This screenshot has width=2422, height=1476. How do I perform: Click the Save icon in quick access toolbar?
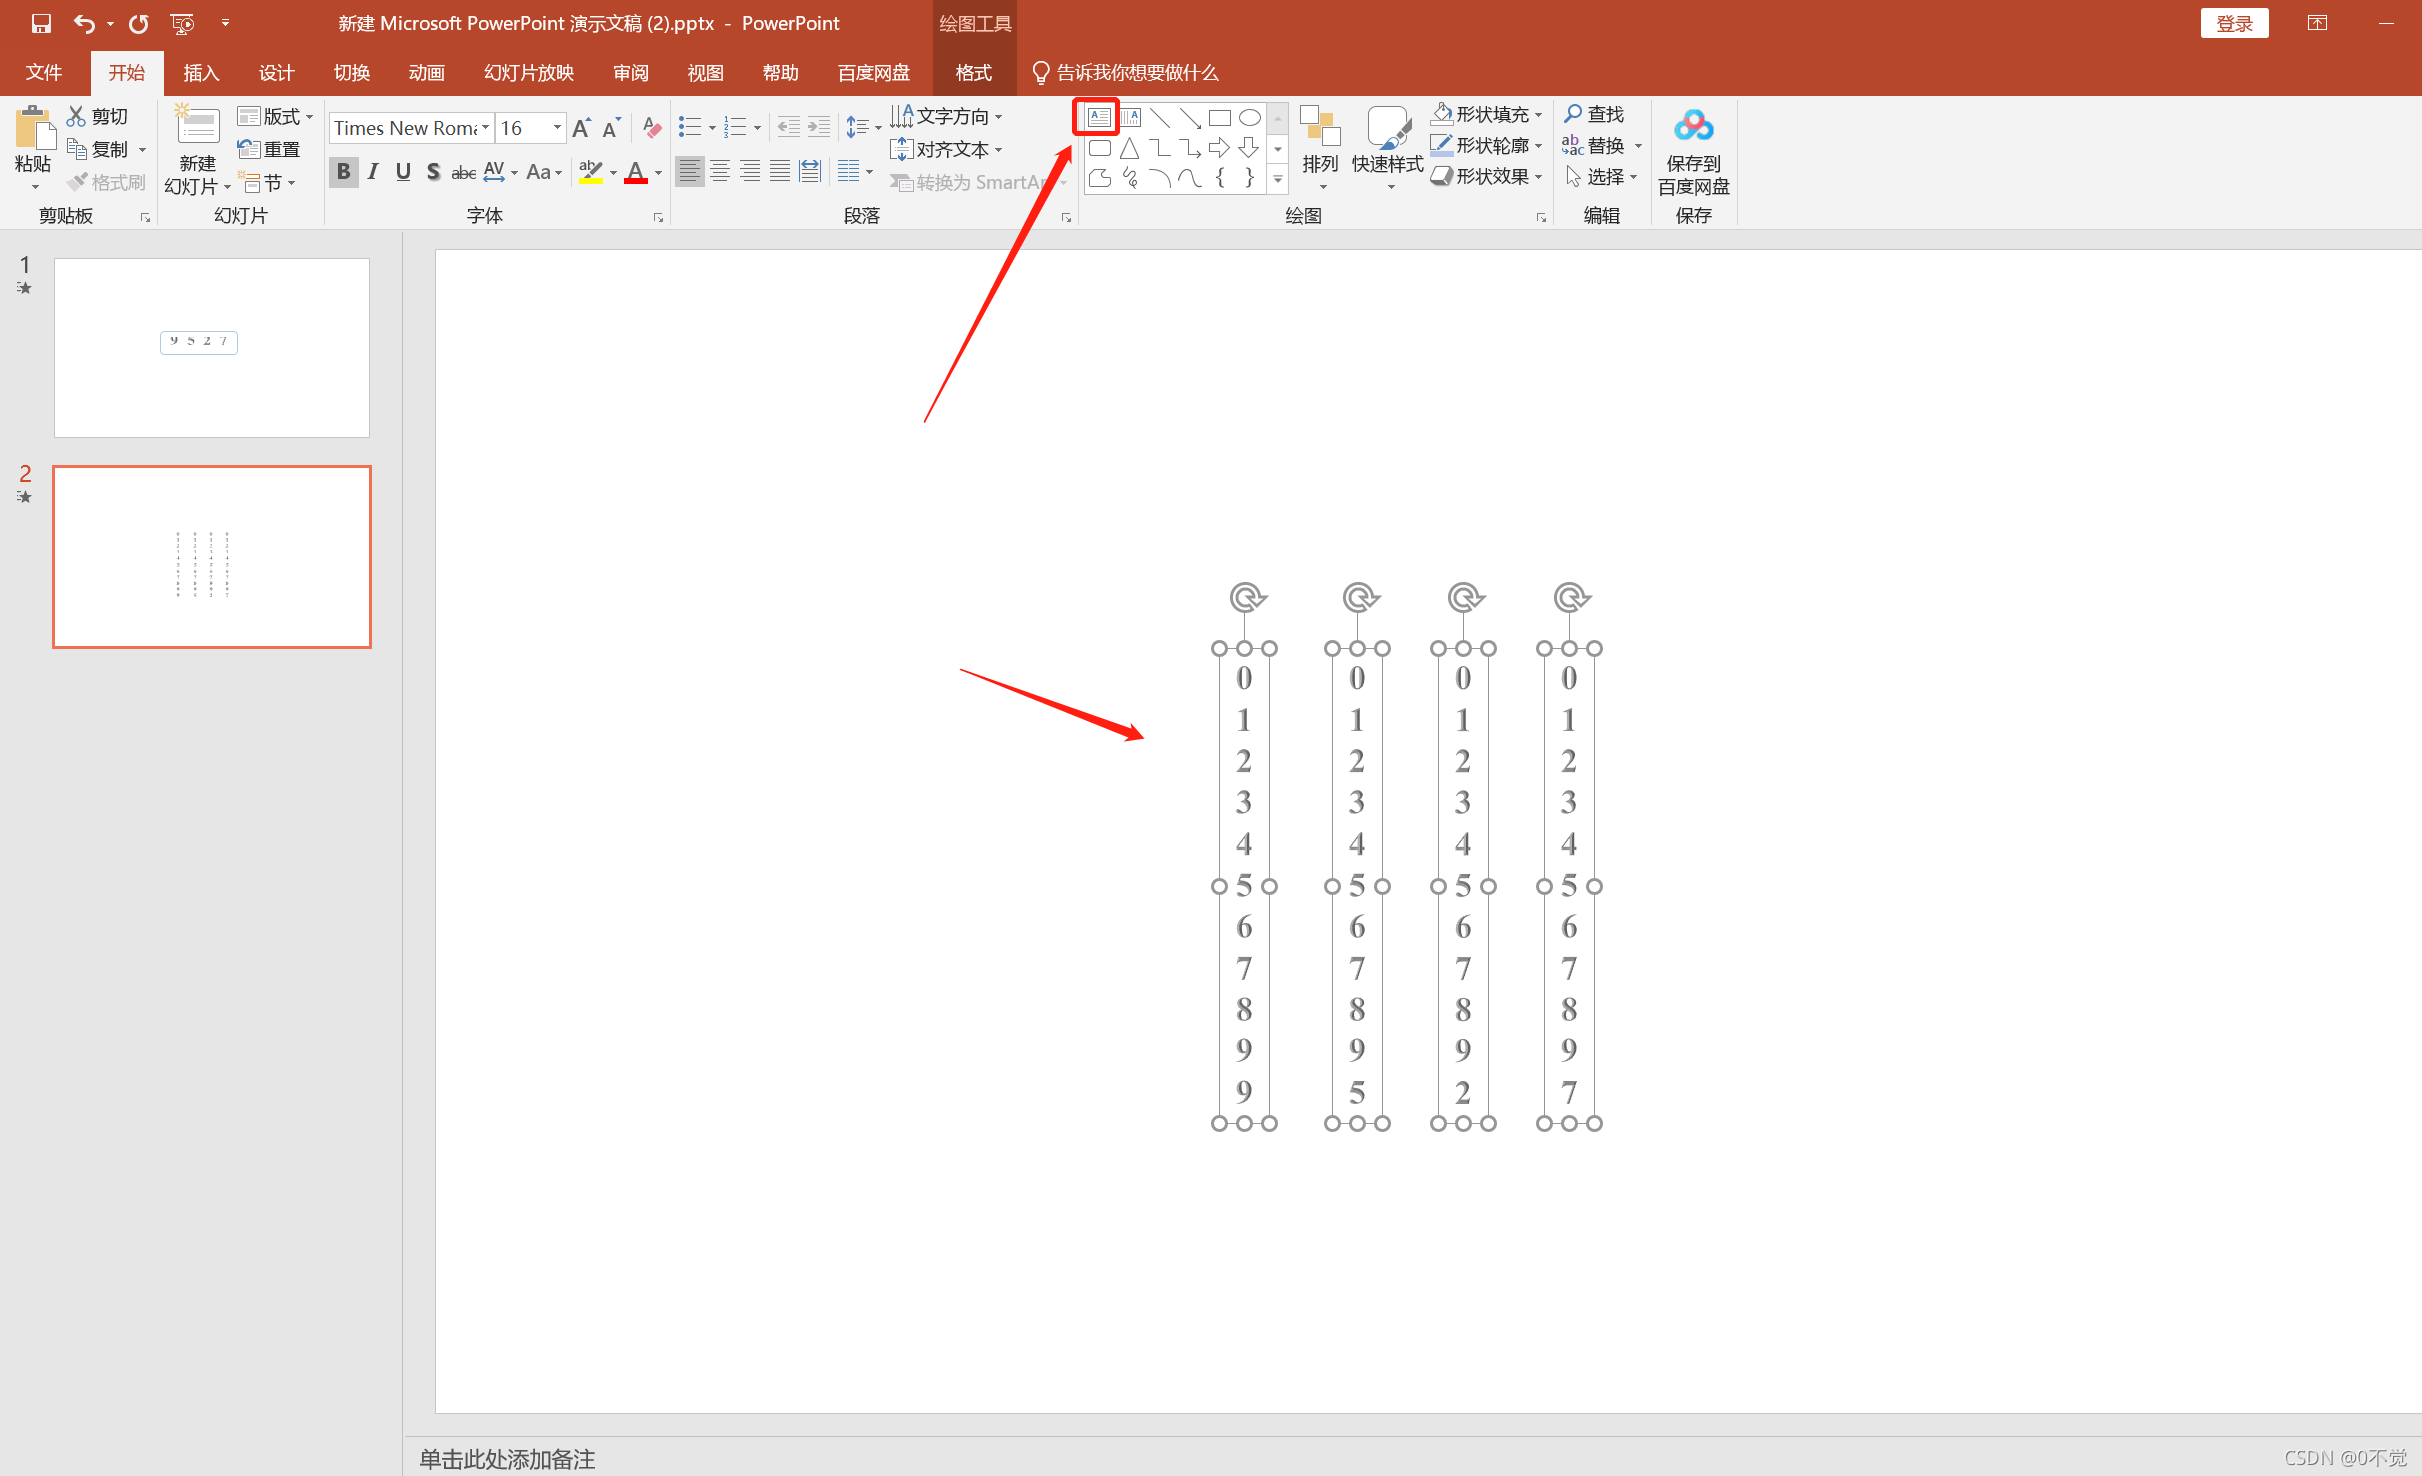41,23
